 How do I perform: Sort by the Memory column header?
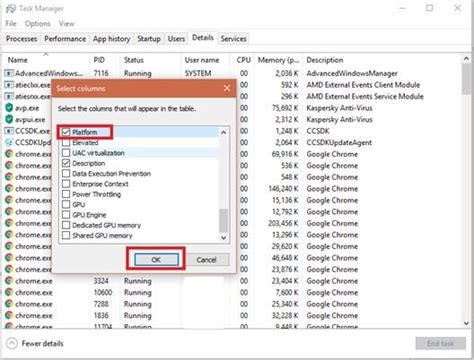tap(278, 60)
